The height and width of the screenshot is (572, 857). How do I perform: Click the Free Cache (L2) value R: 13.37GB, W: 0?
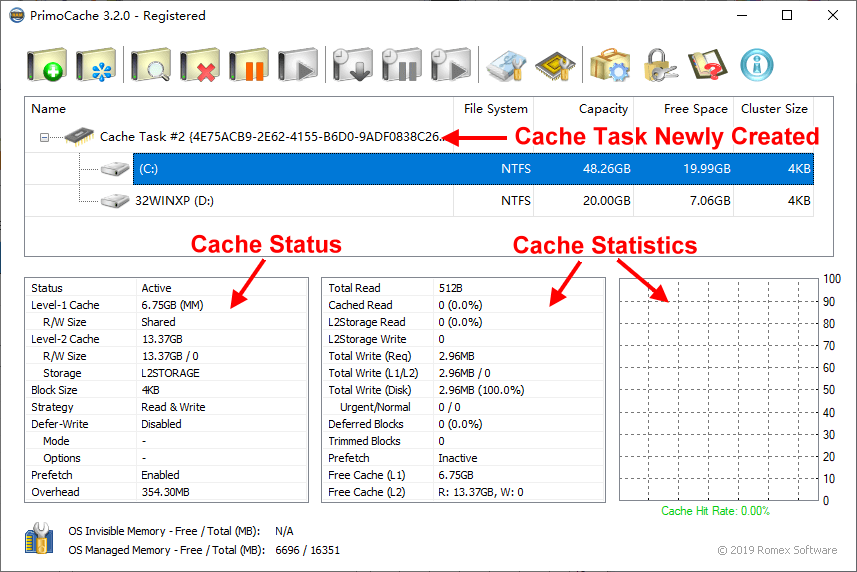tap(480, 492)
